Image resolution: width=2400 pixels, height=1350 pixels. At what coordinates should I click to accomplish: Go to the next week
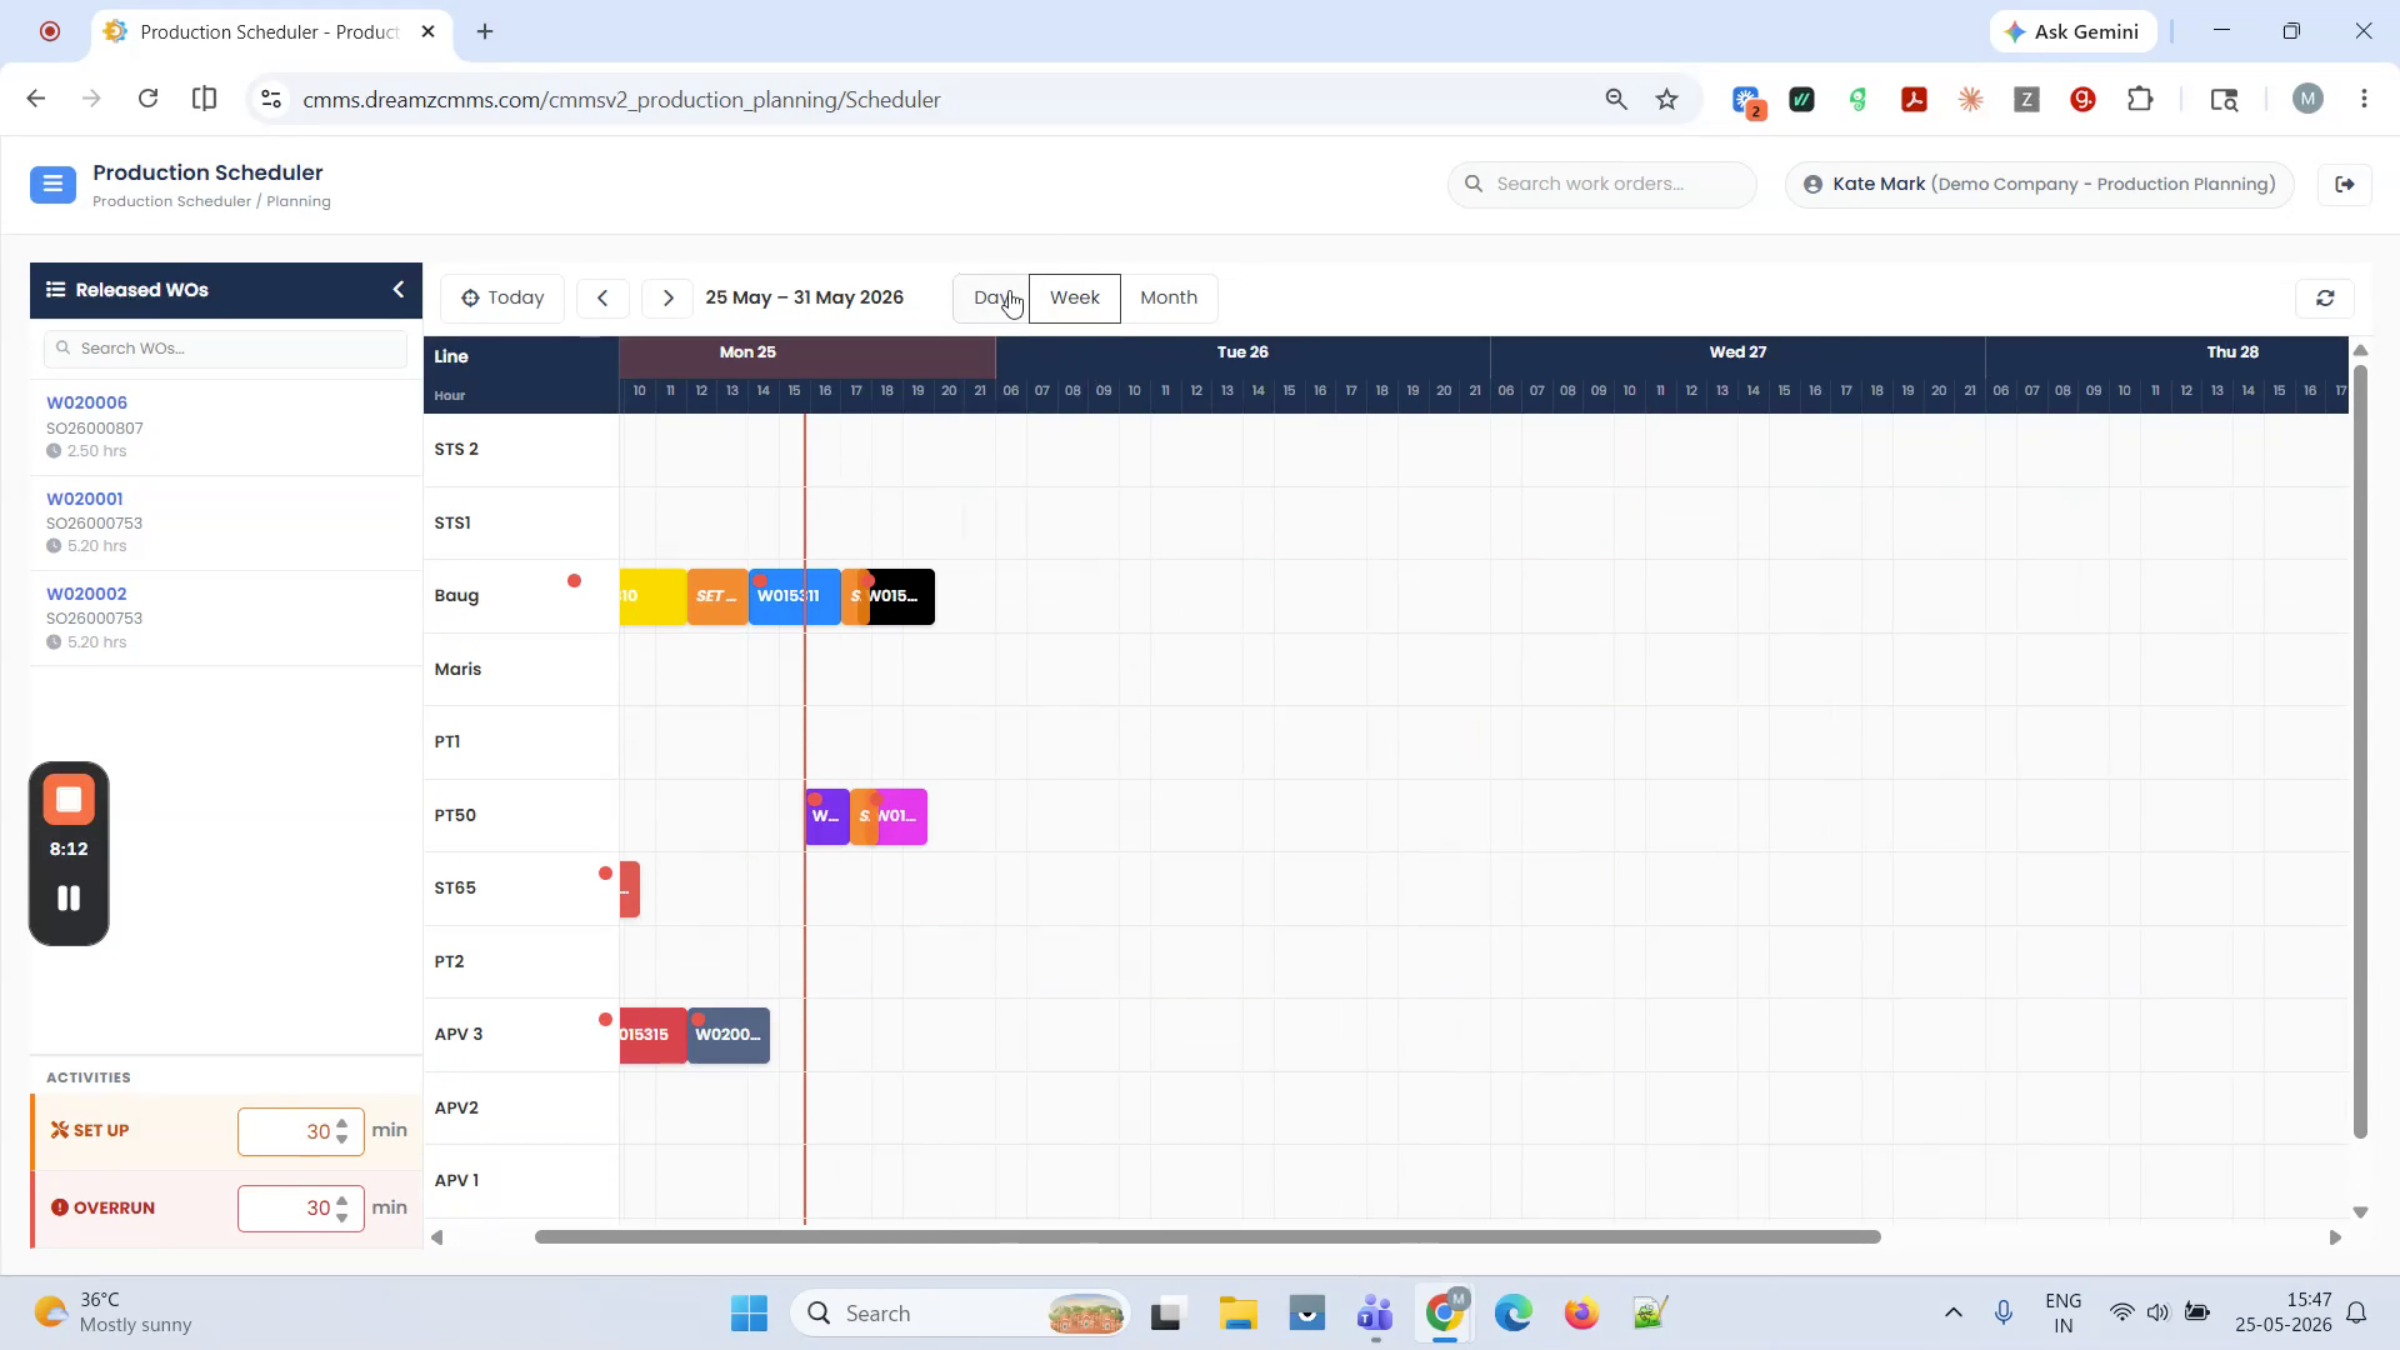(668, 298)
